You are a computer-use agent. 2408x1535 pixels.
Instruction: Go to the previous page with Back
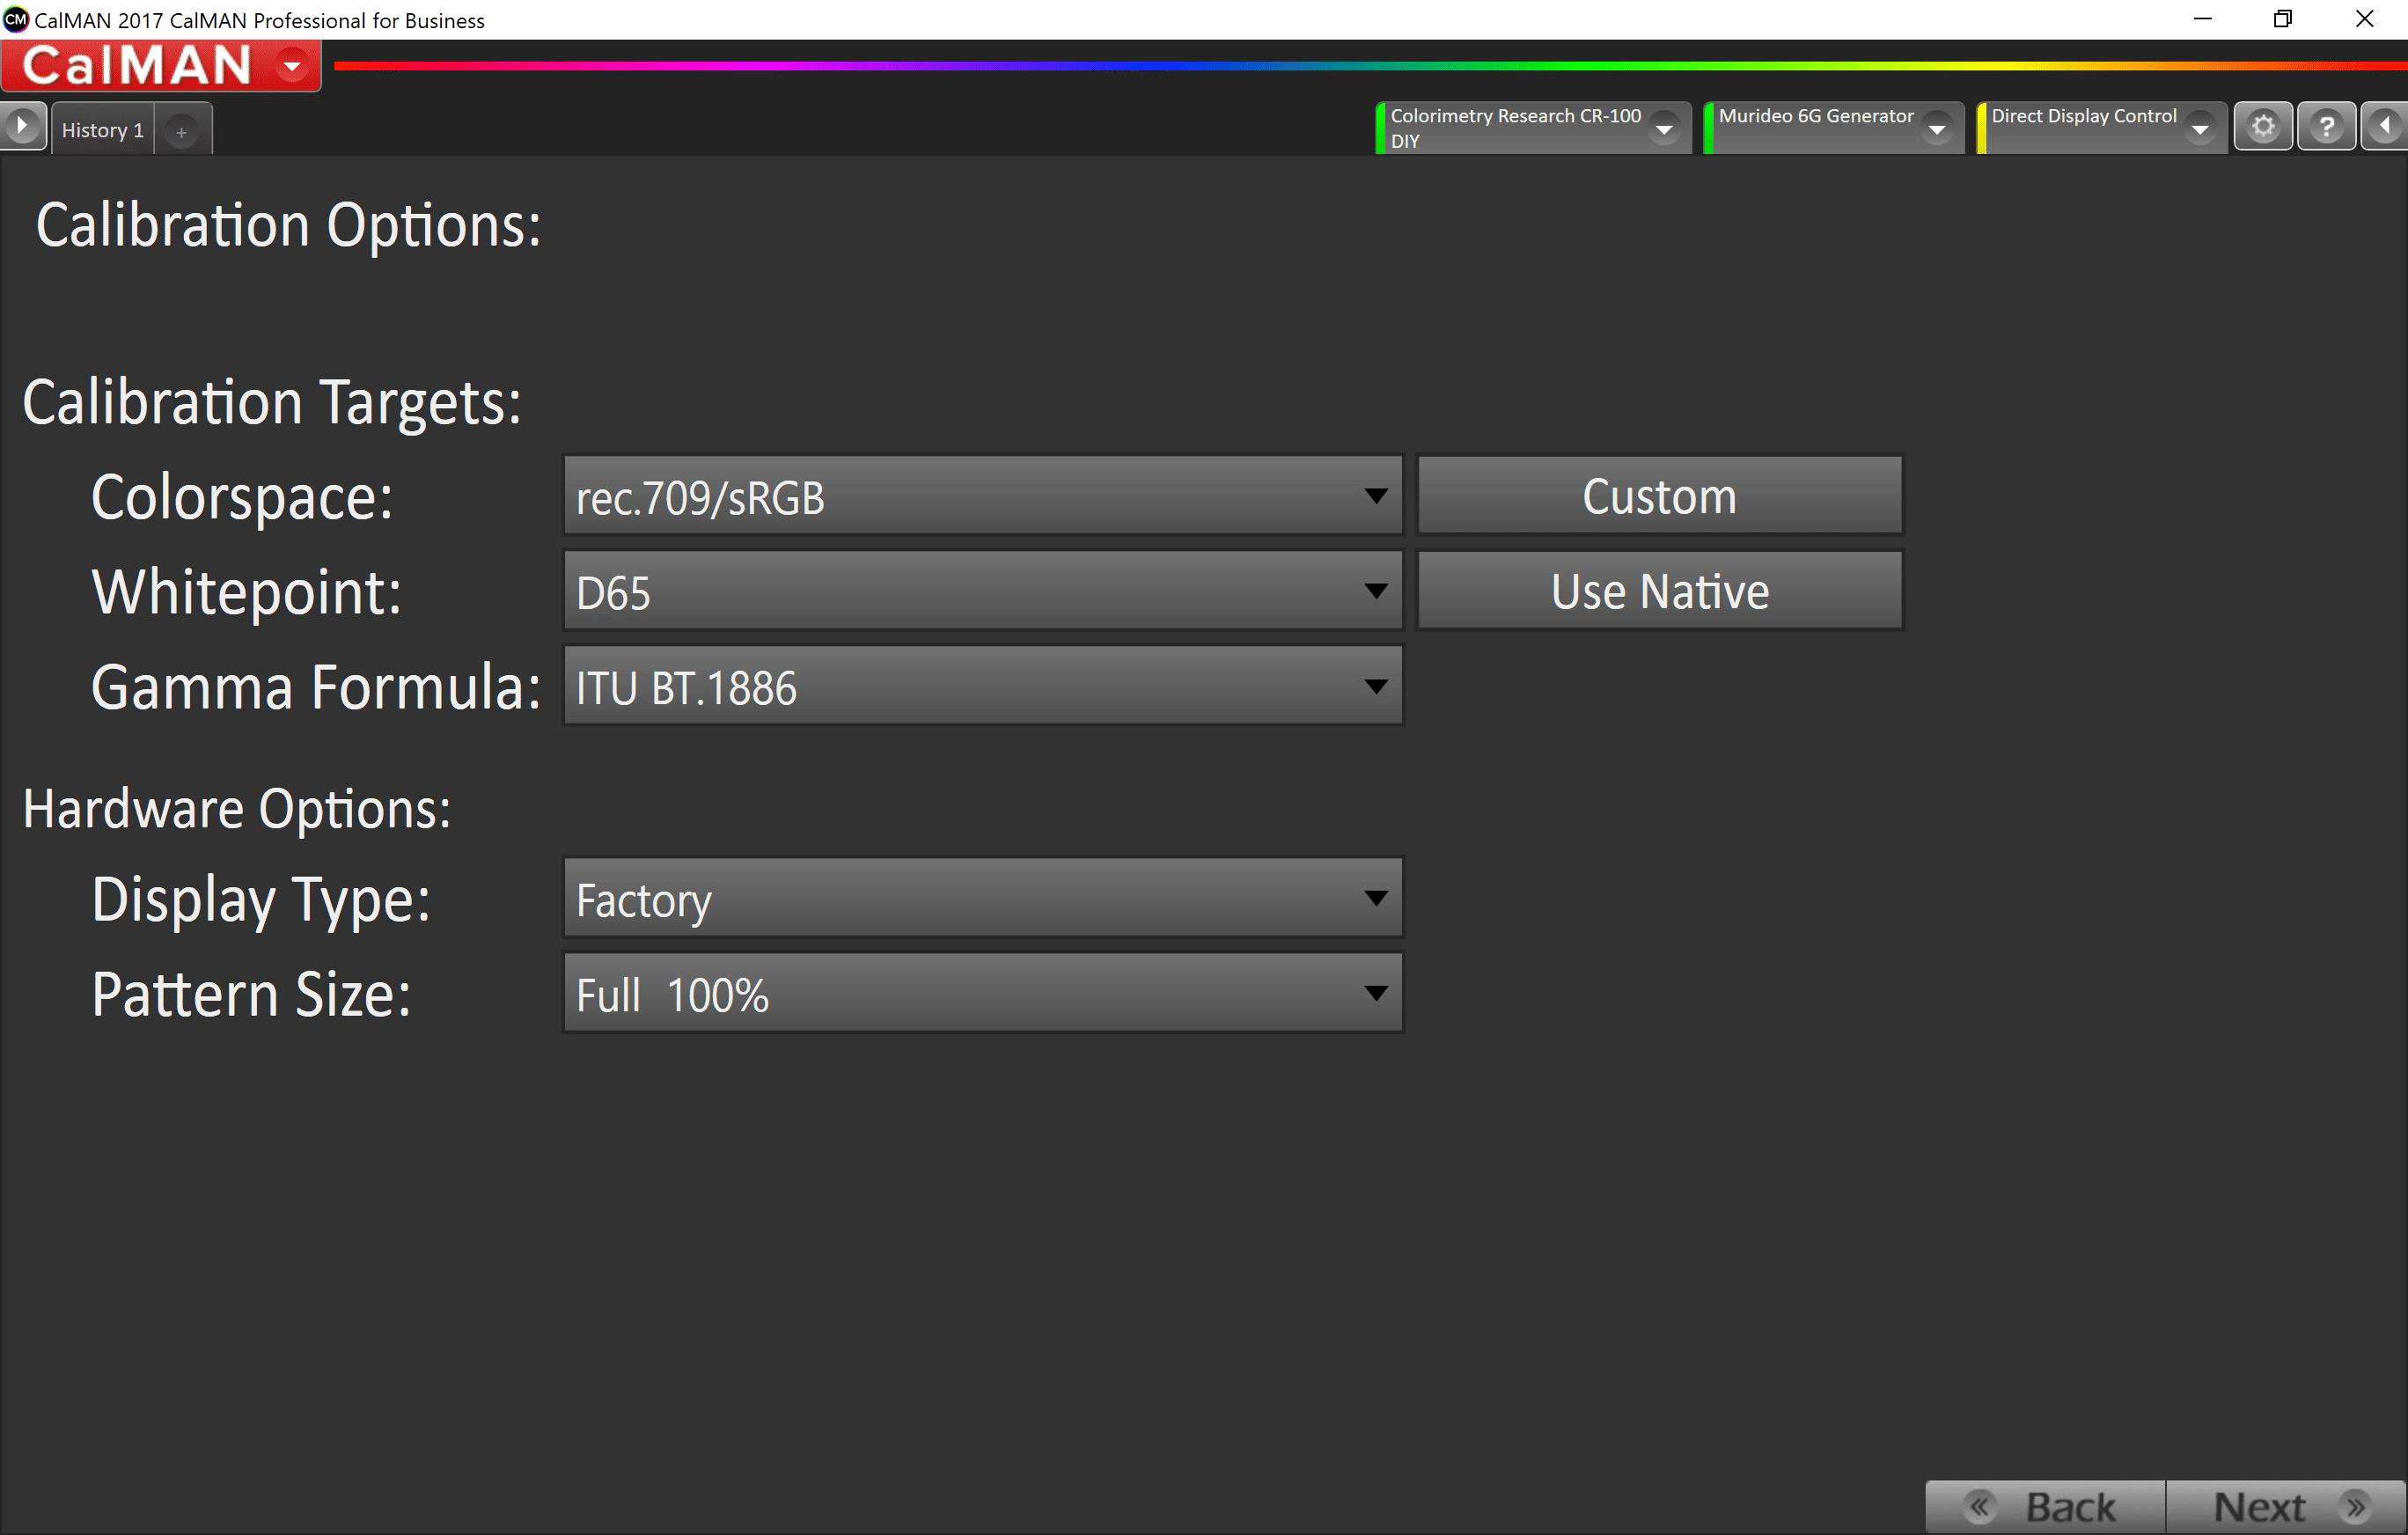(x=2045, y=1507)
